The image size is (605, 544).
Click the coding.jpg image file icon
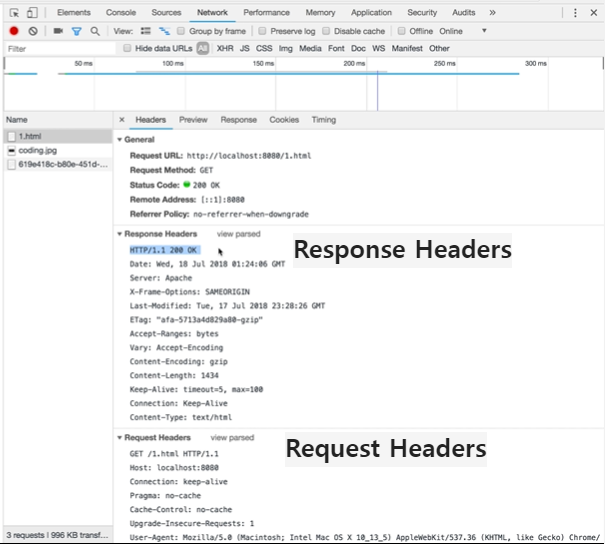pyautogui.click(x=12, y=150)
